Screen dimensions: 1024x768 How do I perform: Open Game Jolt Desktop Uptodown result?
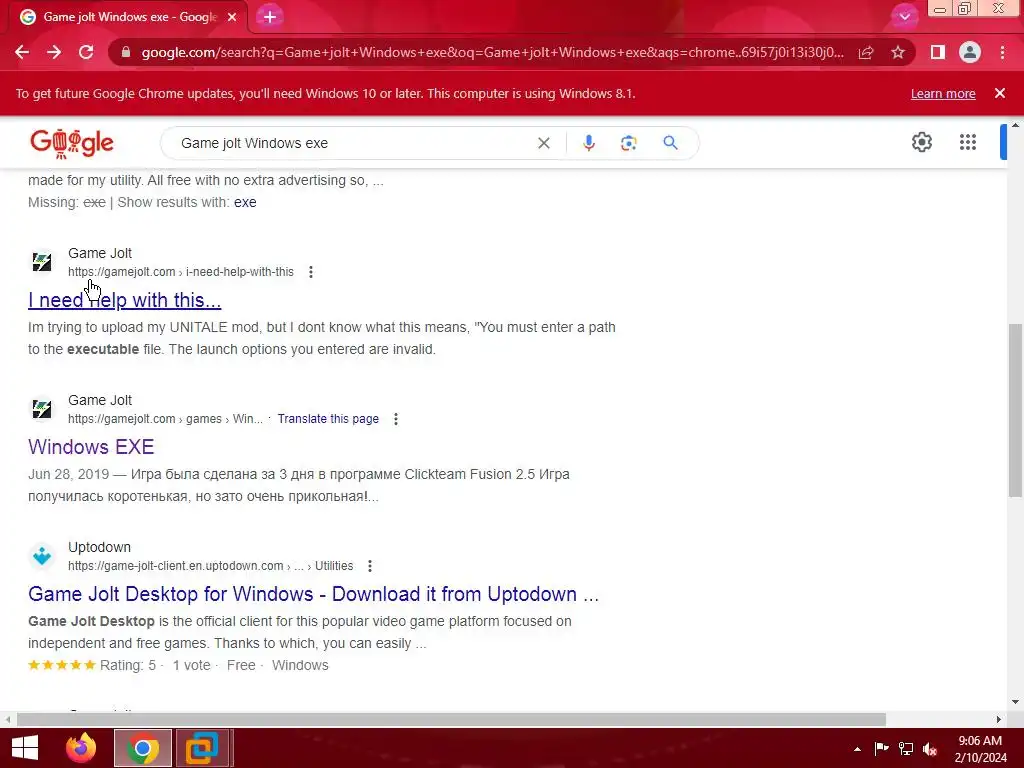click(313, 594)
